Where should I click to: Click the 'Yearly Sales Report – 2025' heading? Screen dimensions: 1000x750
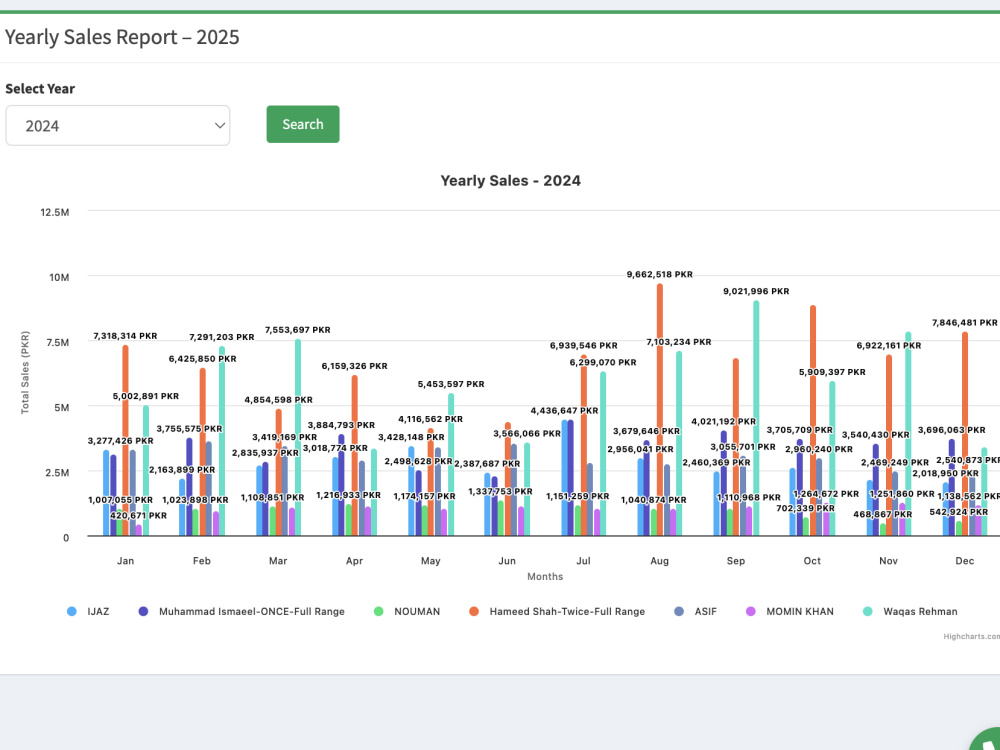pyautogui.click(x=122, y=37)
